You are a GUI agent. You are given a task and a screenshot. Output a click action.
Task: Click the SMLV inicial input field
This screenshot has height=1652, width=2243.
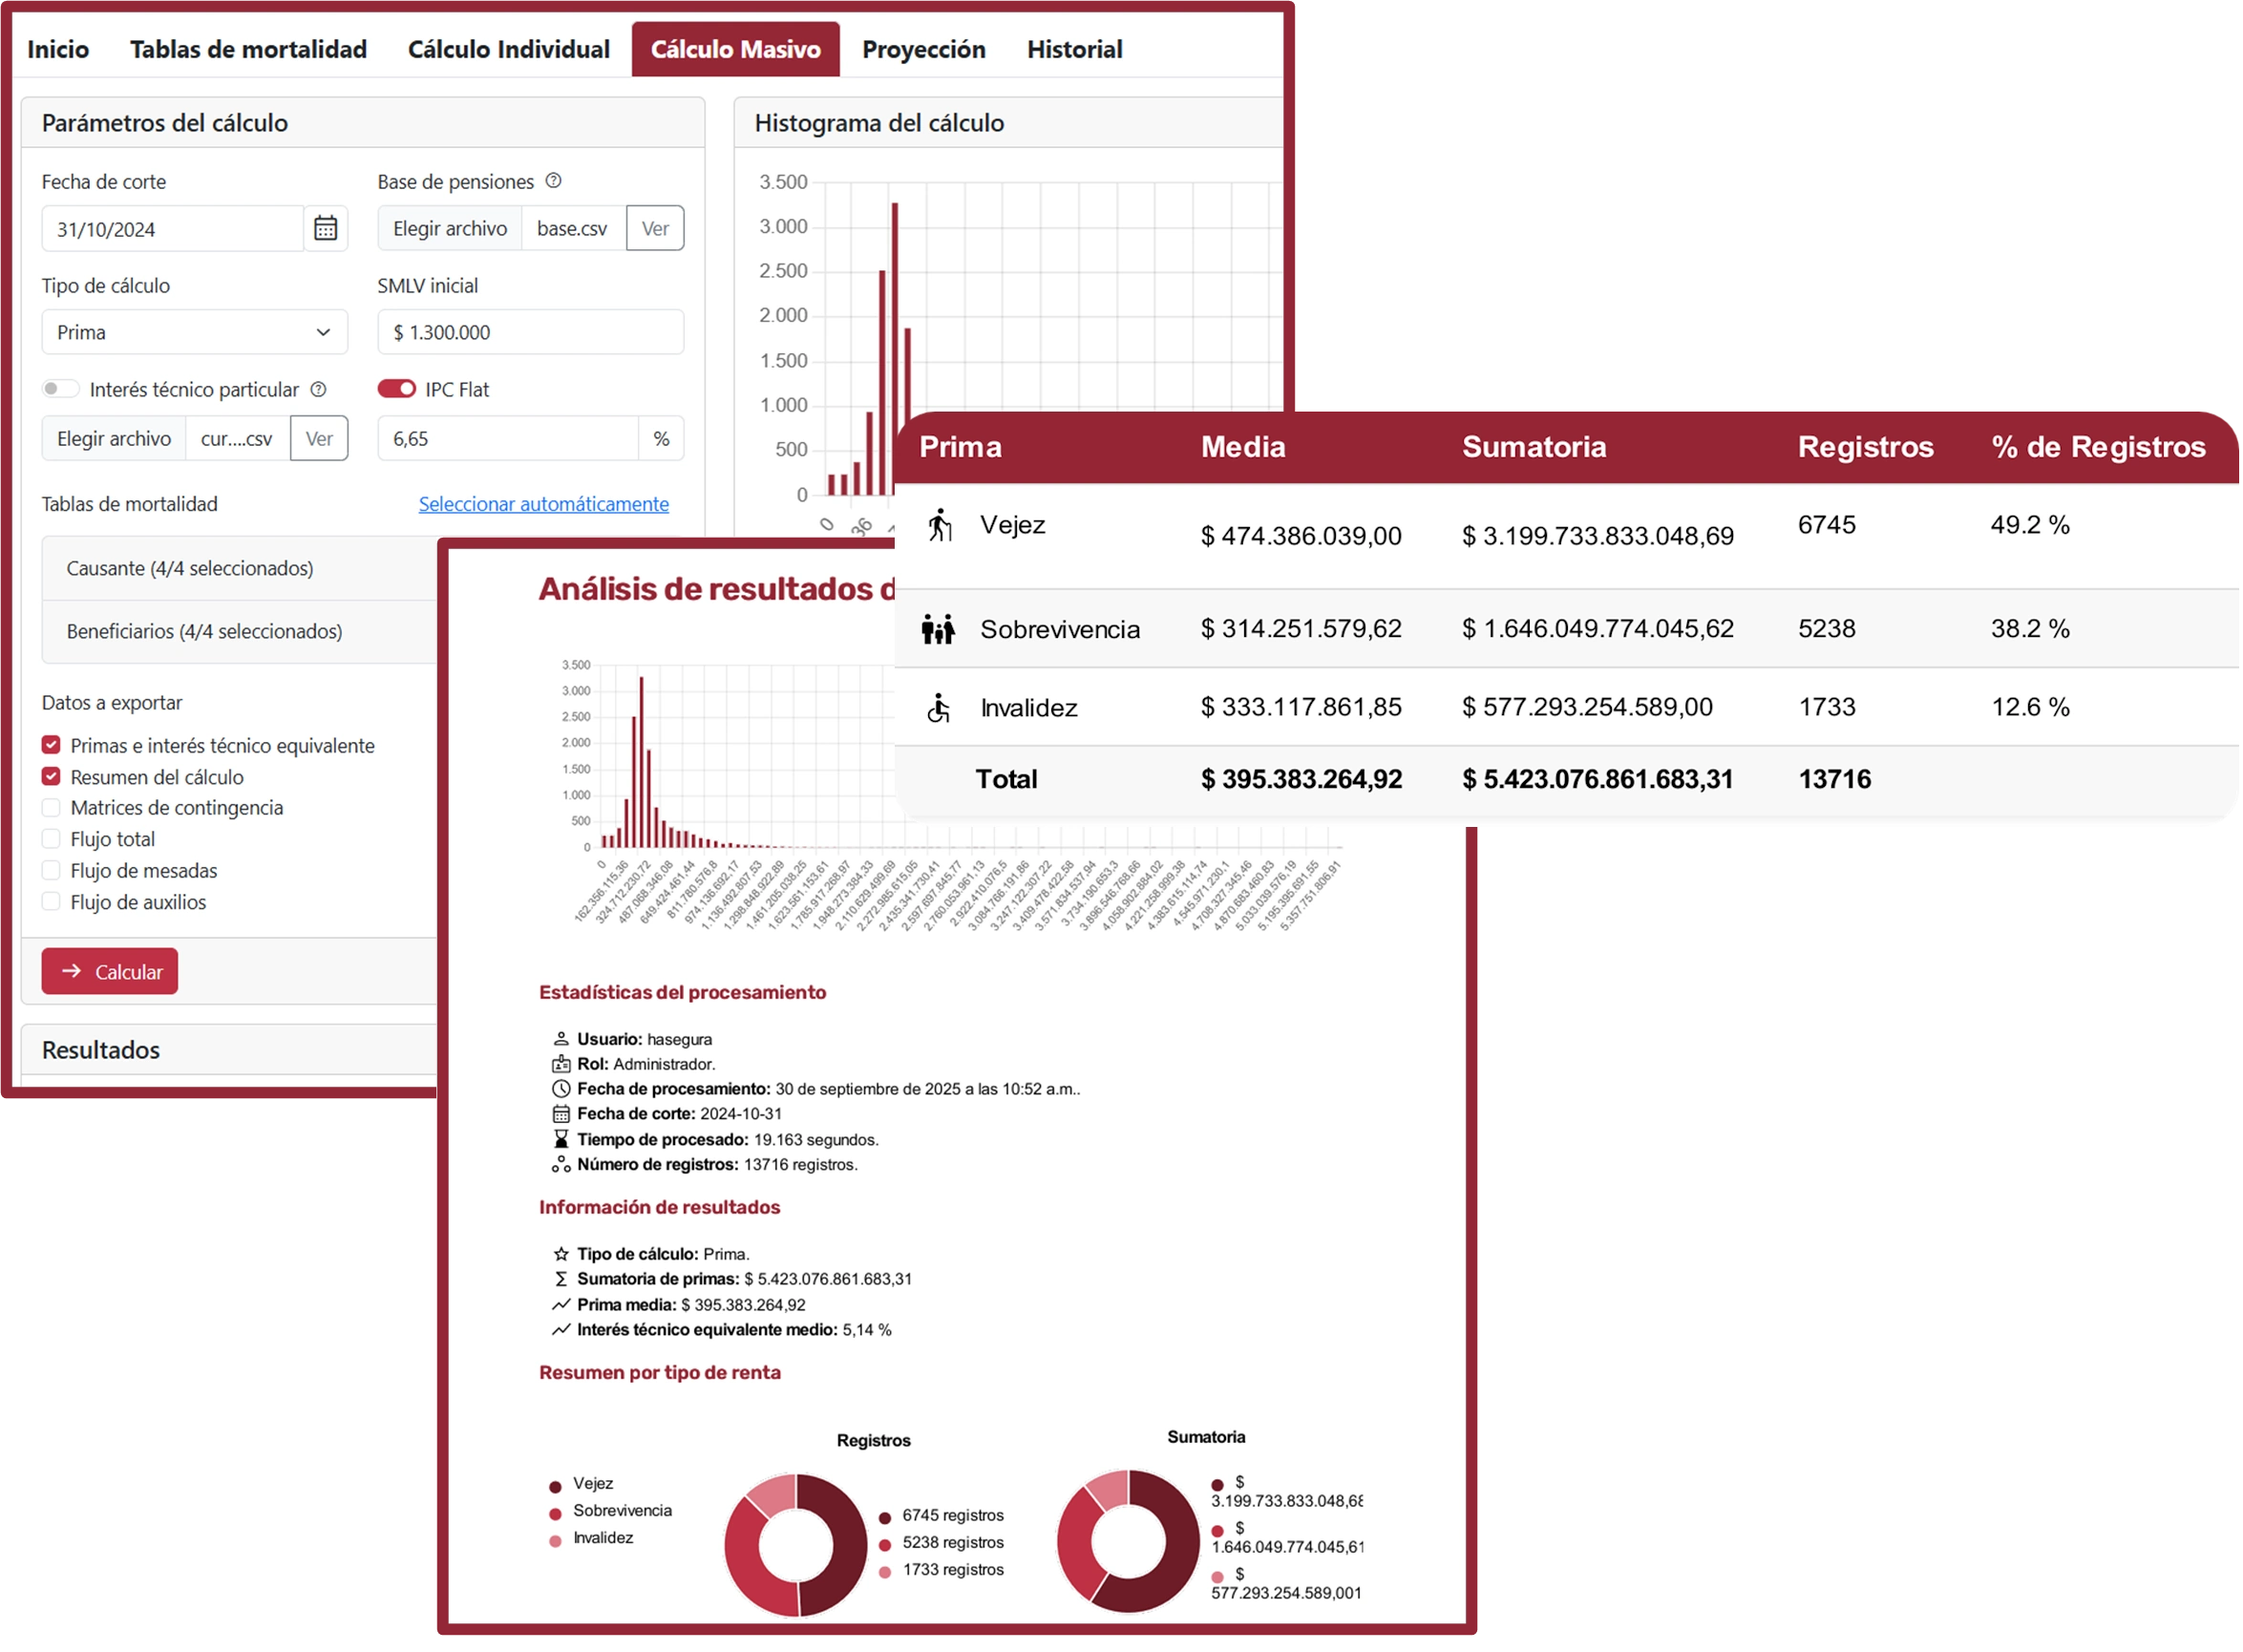coord(531,332)
